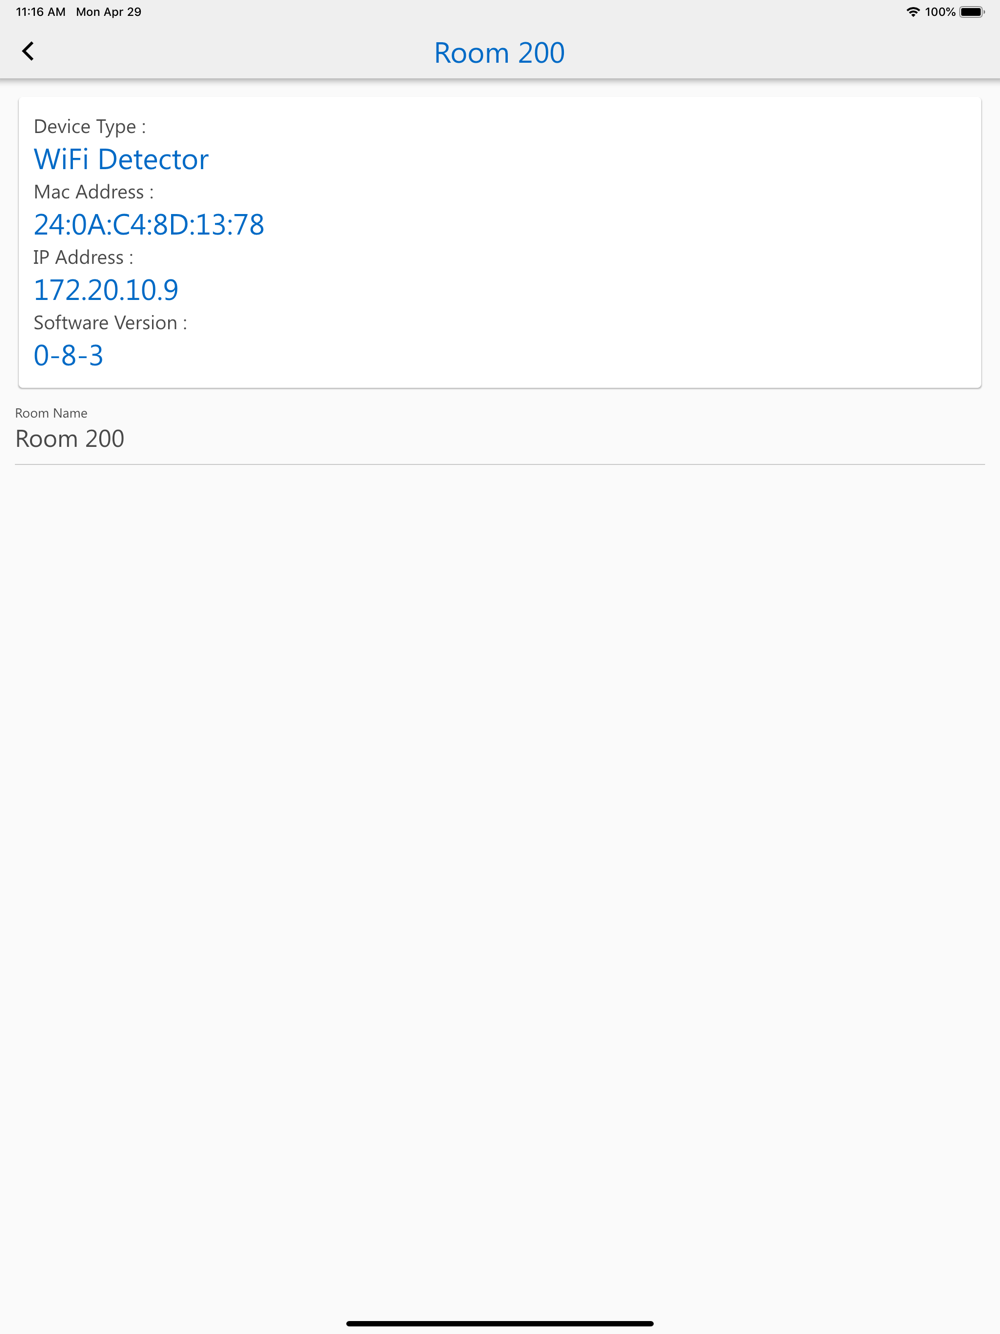The width and height of the screenshot is (1000, 1334).
Task: Click the Mac Address label
Action: click(94, 192)
